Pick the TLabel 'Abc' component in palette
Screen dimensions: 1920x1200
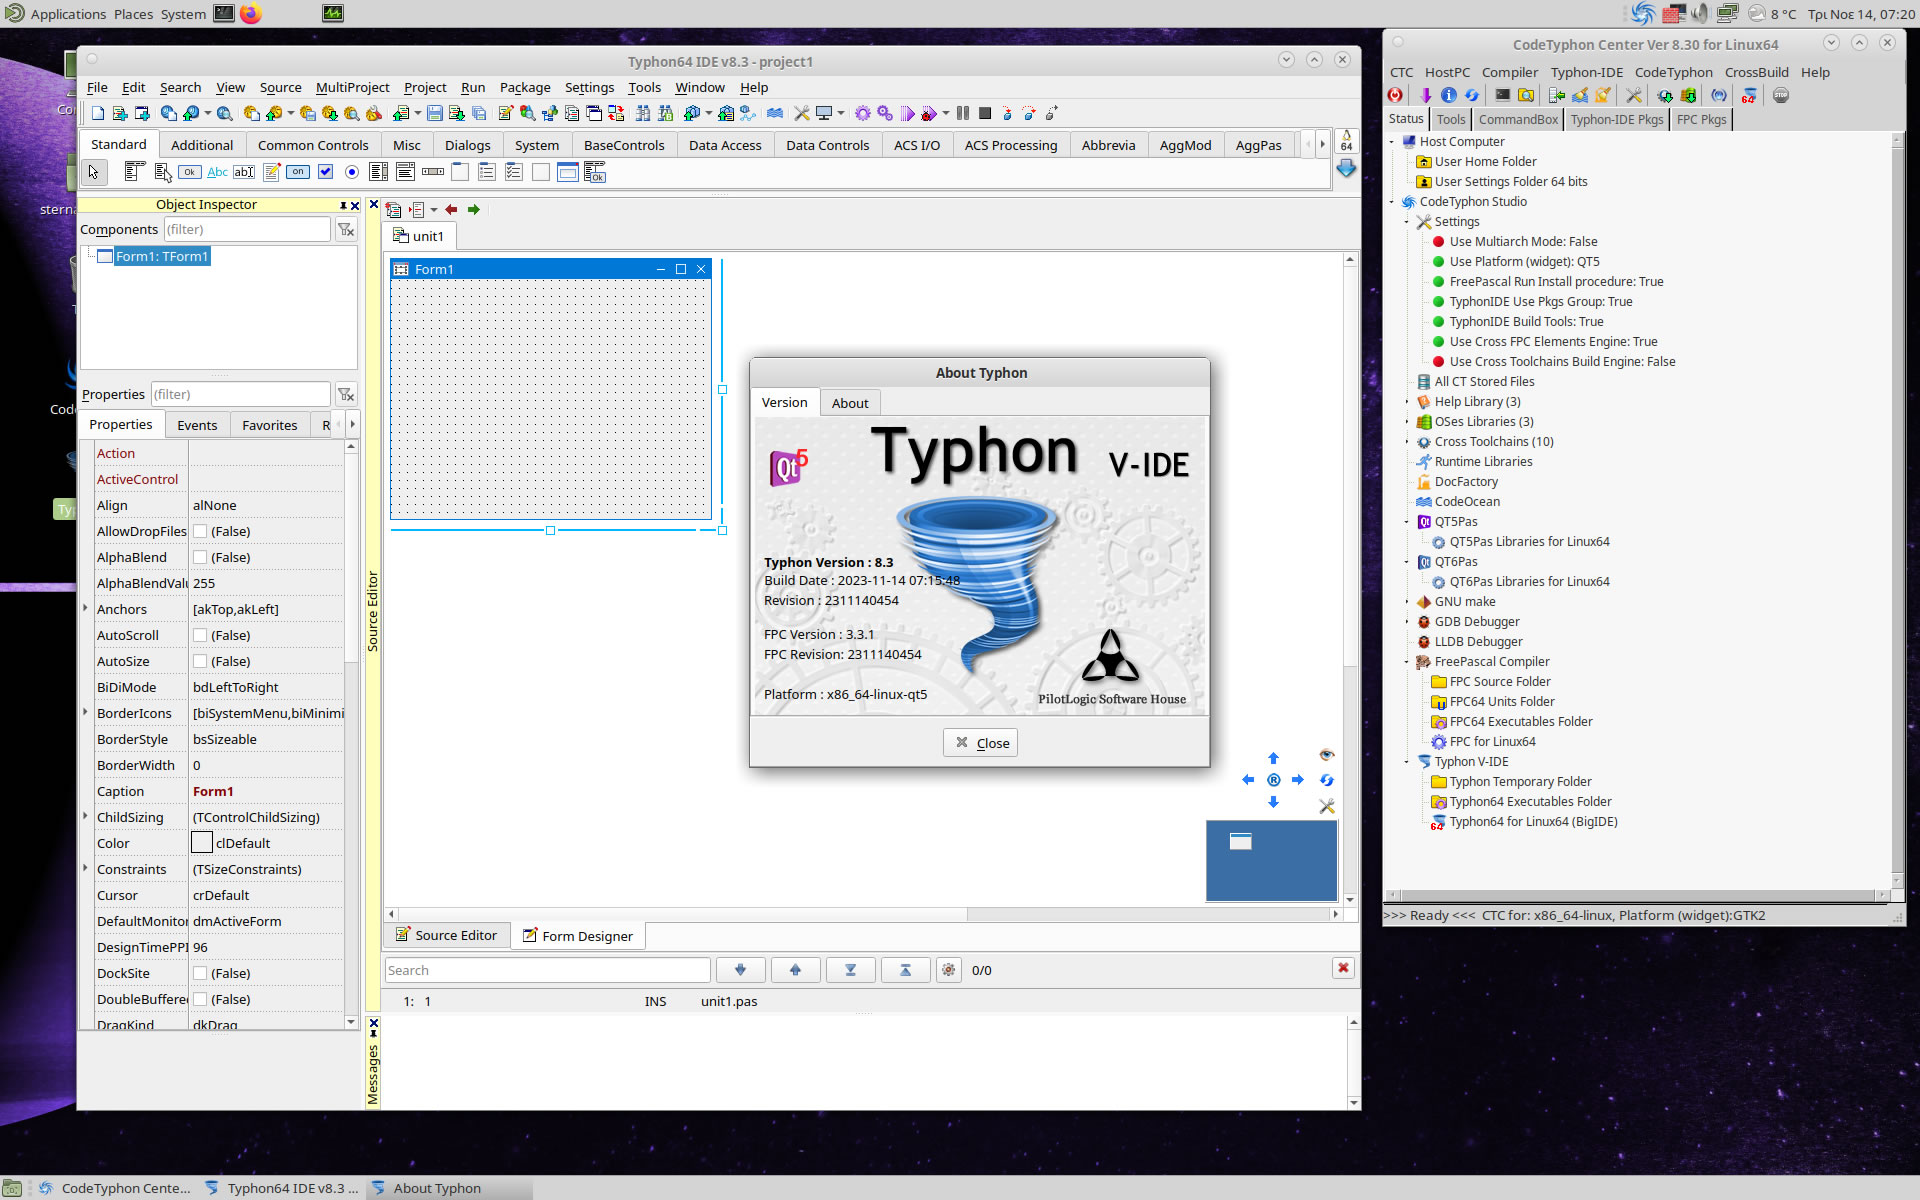tap(217, 172)
